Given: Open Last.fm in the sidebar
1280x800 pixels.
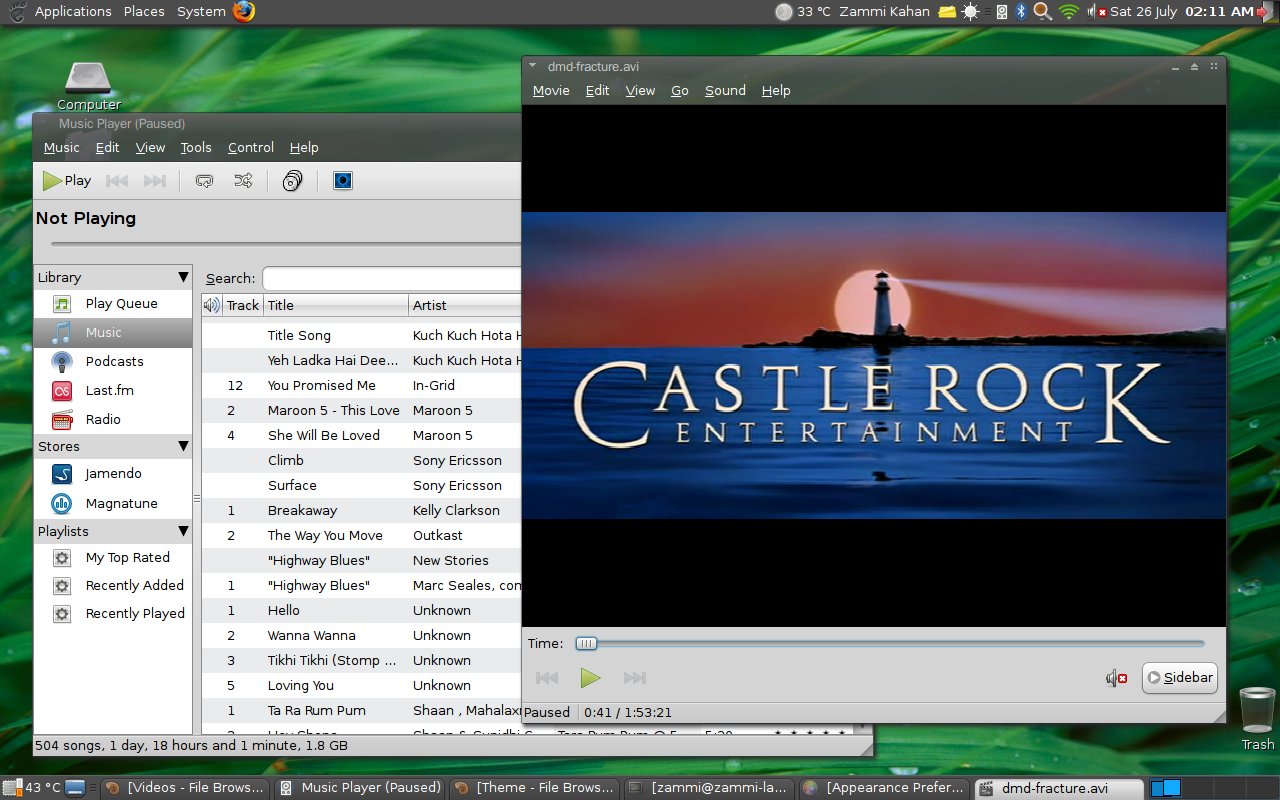Looking at the screenshot, I should pos(112,390).
